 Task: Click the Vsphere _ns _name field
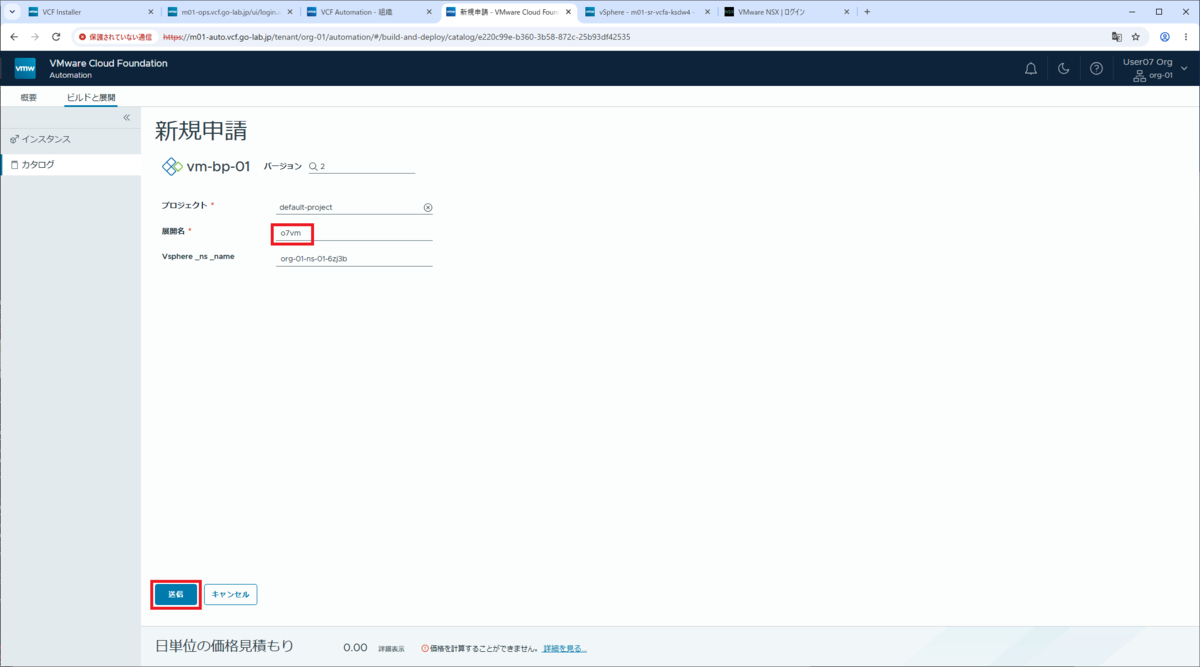(x=354, y=258)
